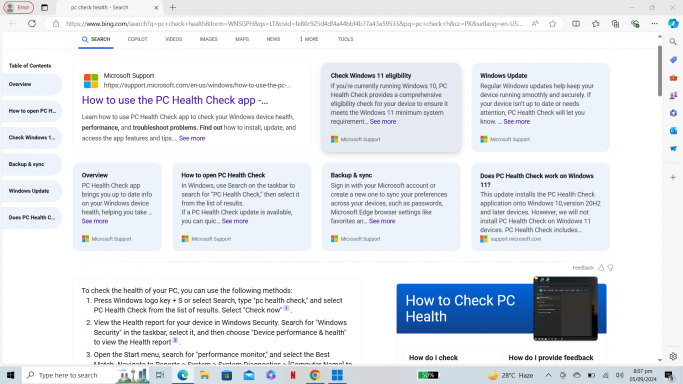Viewport: 683px width, 384px height.
Task: Click the thumbs down feedback icon
Action: tap(610, 268)
